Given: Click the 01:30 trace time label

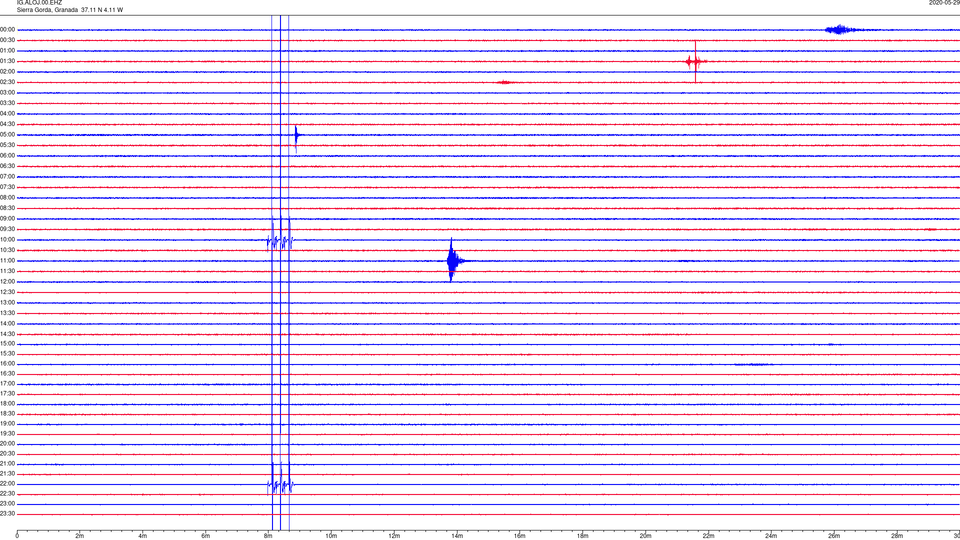Looking at the screenshot, I should 8,61.
